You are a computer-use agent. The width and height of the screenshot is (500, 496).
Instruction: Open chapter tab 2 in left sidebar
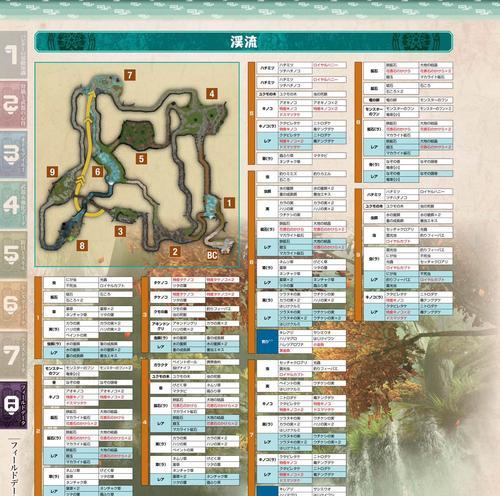click(x=13, y=105)
